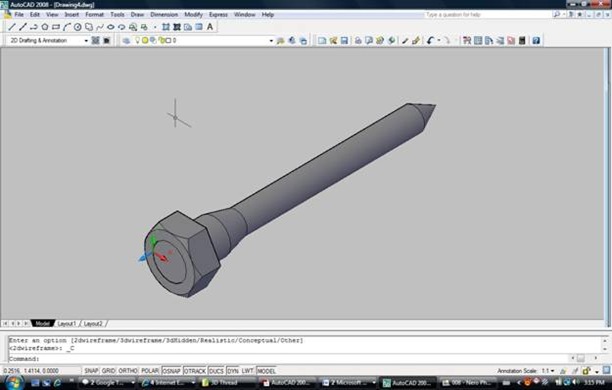Open the 2D Drafting & Annotation workspace dropdown
This screenshot has width=612, height=390.
[x=86, y=41]
